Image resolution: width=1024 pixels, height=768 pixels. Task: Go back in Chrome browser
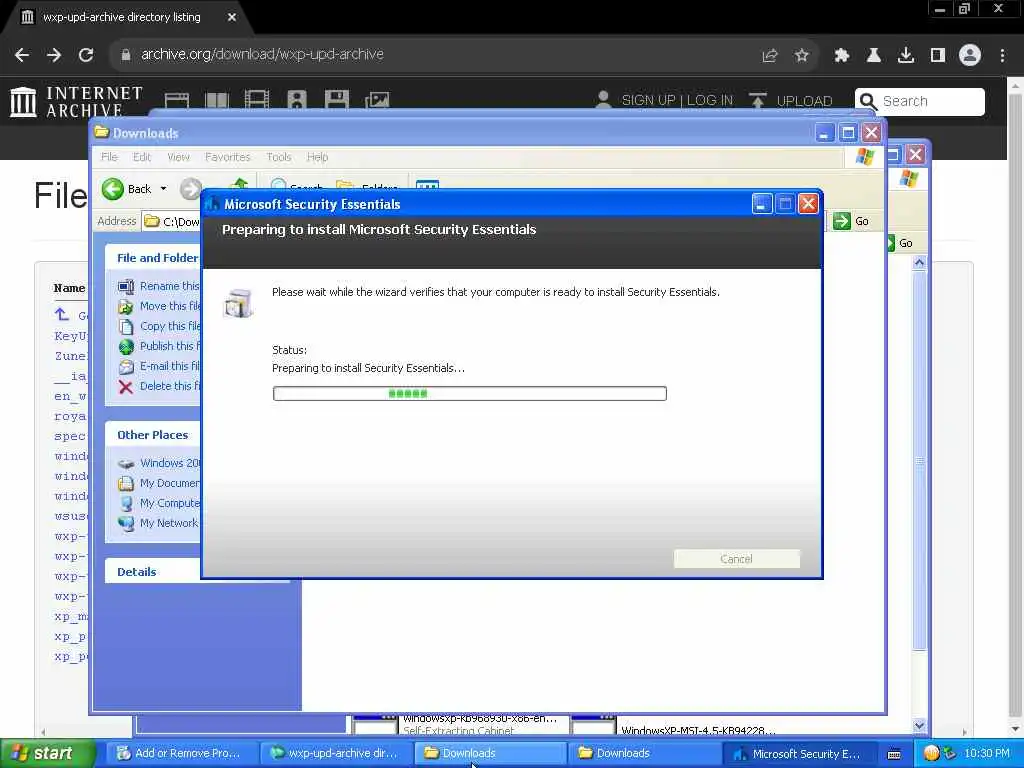[22, 55]
